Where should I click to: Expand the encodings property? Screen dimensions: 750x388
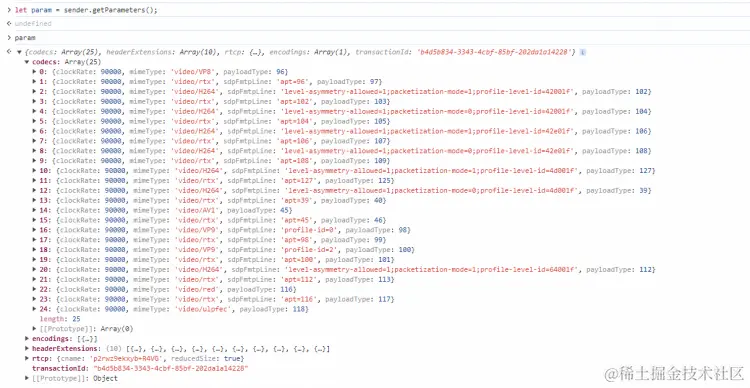pyautogui.click(x=27, y=339)
